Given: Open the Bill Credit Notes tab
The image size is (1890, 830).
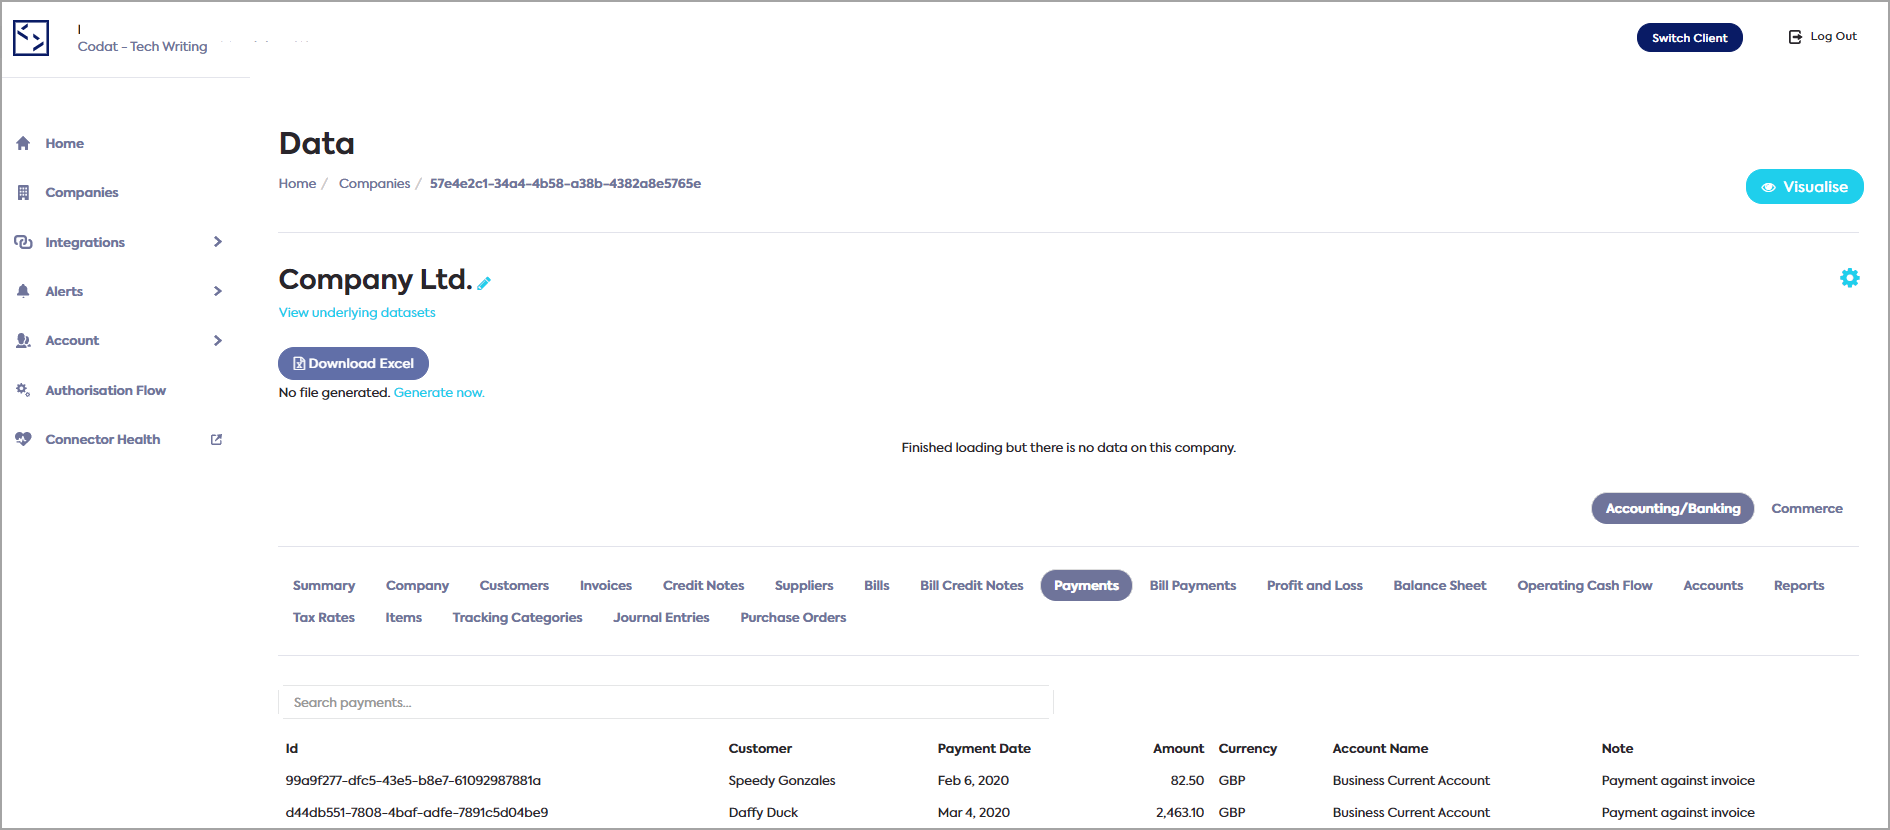Looking at the screenshot, I should point(972,585).
